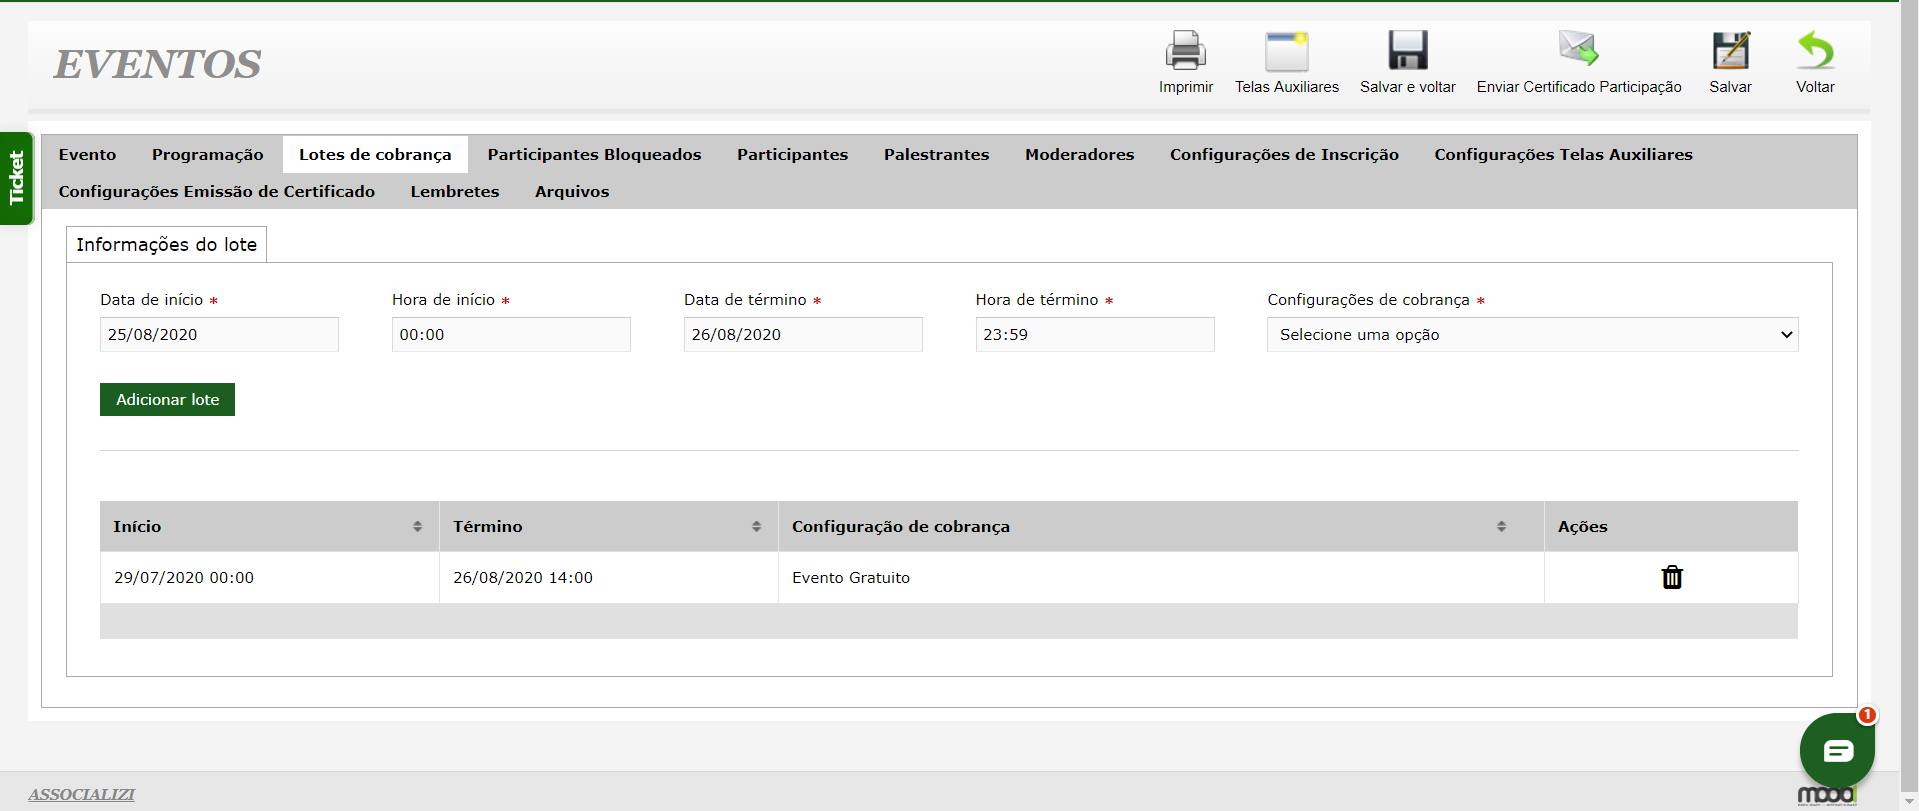The height and width of the screenshot is (811, 1919).
Task: Open the Palestrantes tab
Action: [936, 155]
